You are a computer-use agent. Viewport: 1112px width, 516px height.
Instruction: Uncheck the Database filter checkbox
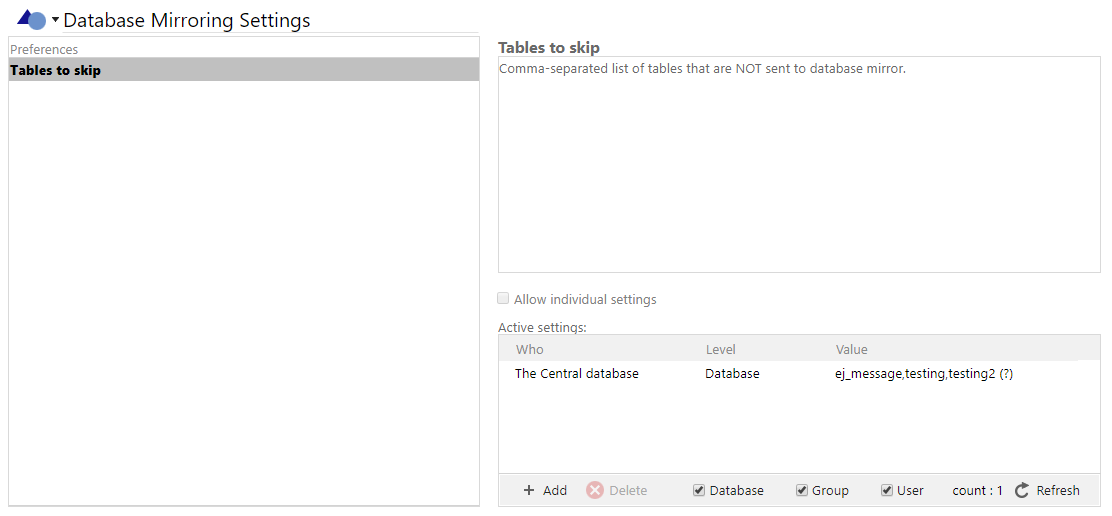tap(699, 490)
